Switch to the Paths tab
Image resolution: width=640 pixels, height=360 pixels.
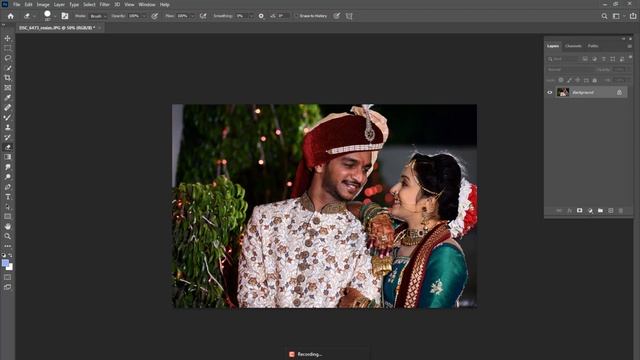pyautogui.click(x=593, y=46)
